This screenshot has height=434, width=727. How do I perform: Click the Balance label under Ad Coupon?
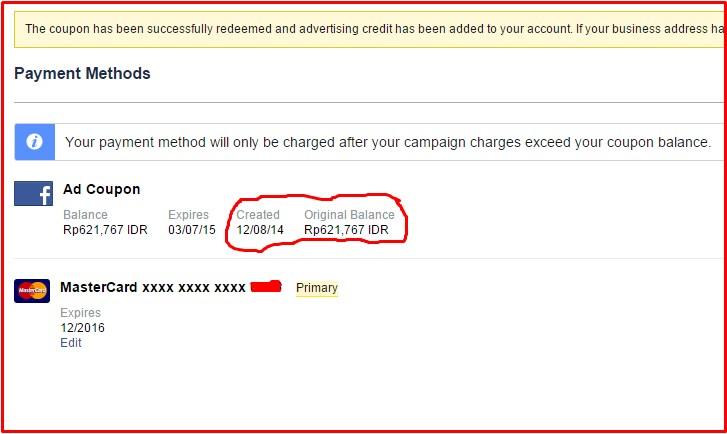coord(85,215)
